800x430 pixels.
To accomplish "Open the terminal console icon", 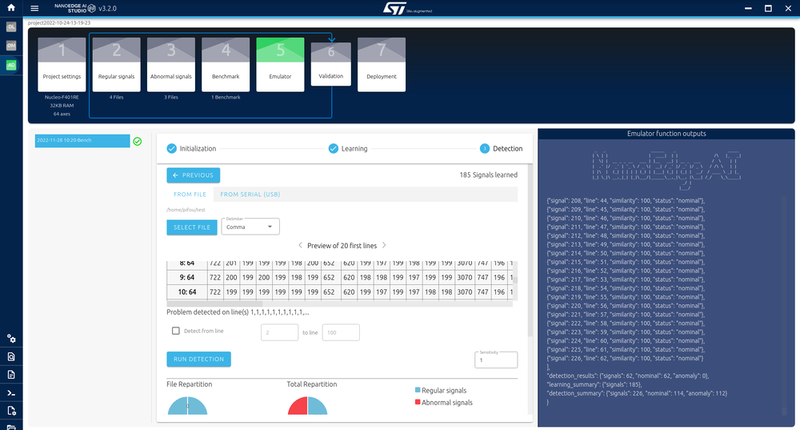I will point(11,394).
